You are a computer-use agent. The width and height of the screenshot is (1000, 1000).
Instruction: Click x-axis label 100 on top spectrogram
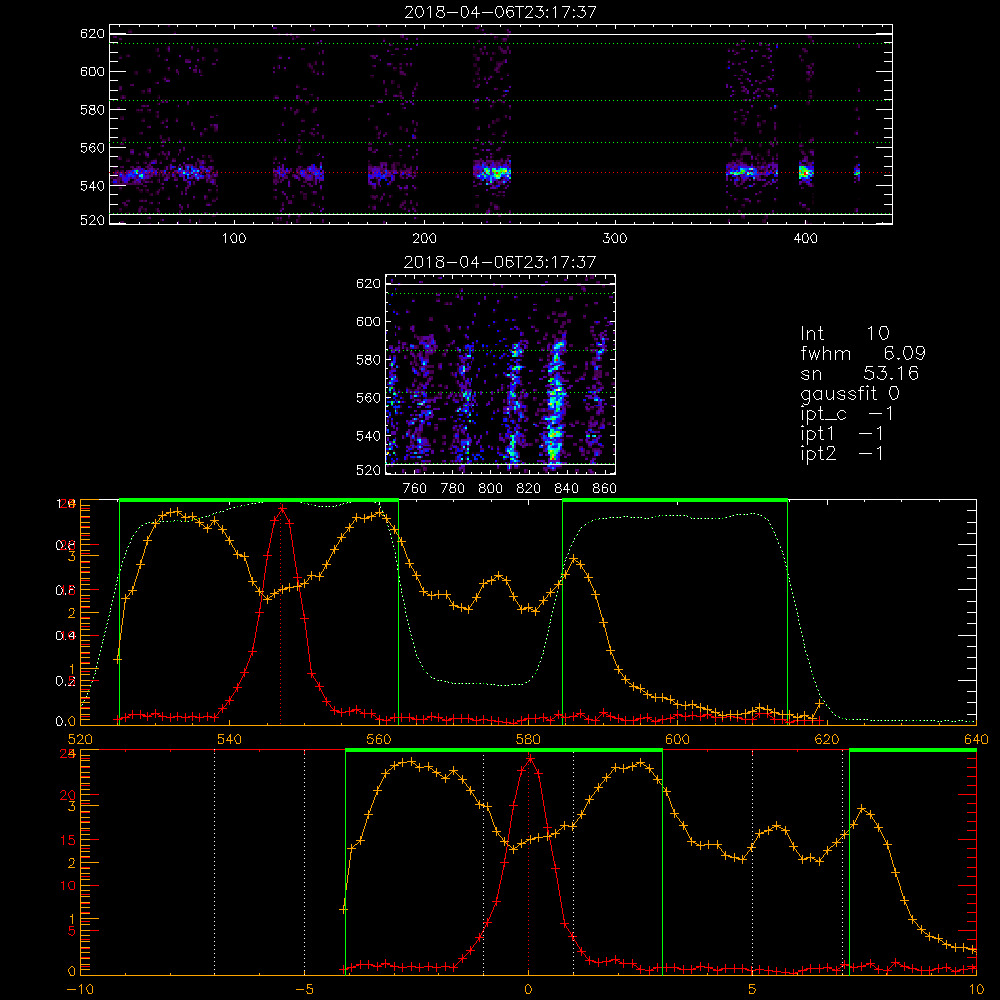[234, 239]
